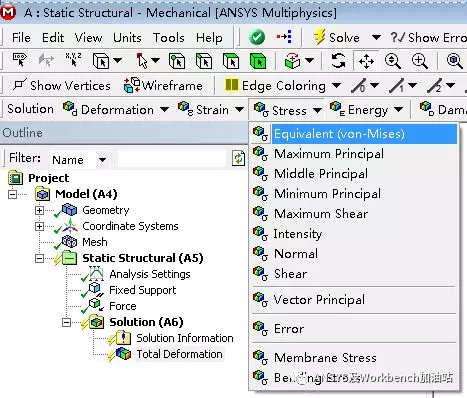Open the Units menu

[x=127, y=38]
